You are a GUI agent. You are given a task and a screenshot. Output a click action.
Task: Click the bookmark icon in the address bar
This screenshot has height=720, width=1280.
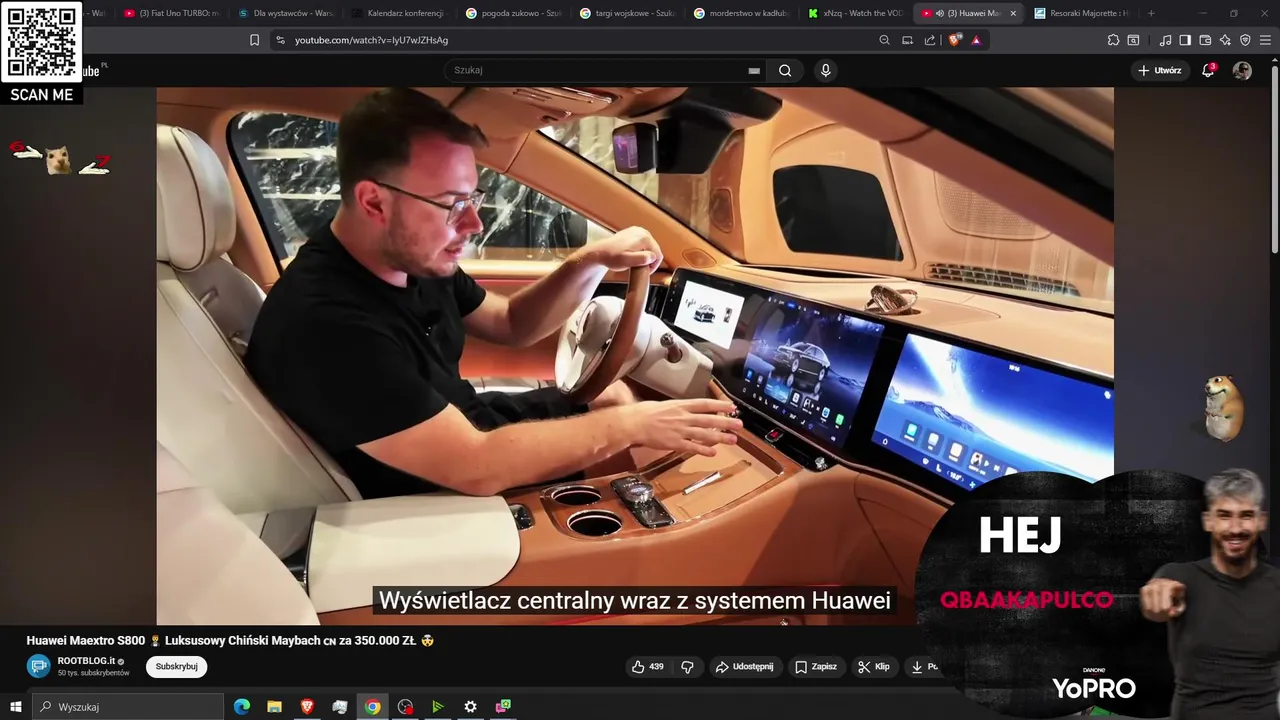254,40
